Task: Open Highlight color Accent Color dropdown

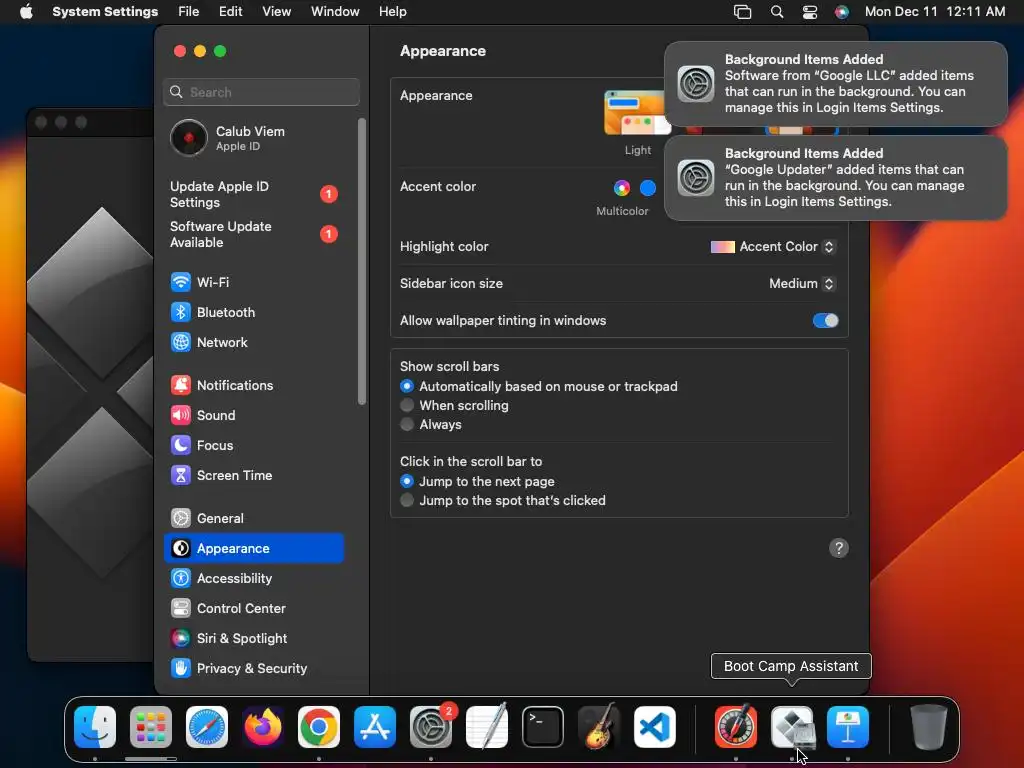Action: 773,247
